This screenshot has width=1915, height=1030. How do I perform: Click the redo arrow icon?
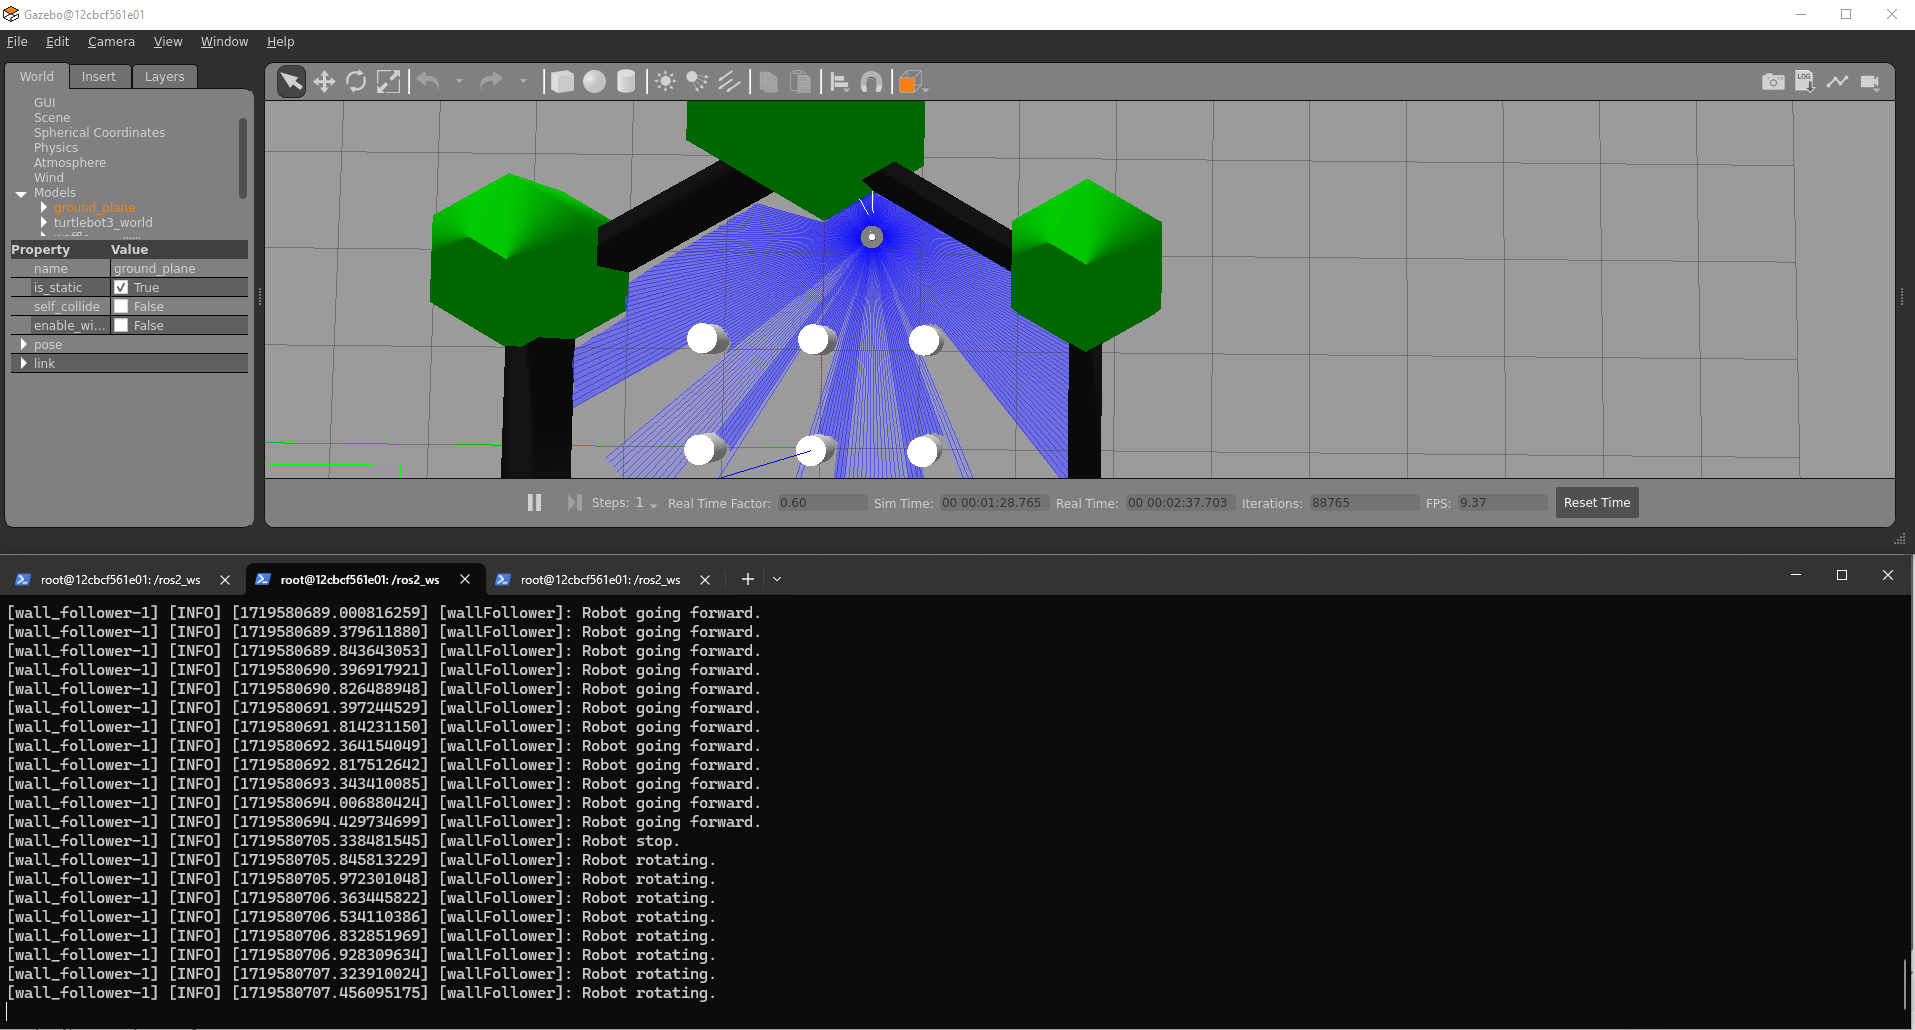(491, 82)
